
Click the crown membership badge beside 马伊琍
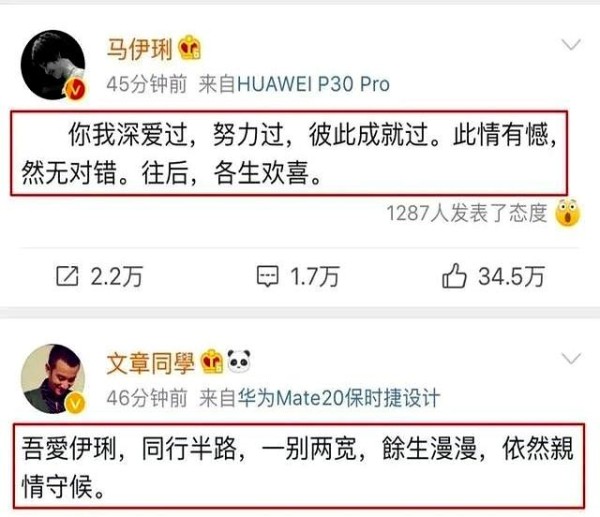click(x=191, y=47)
